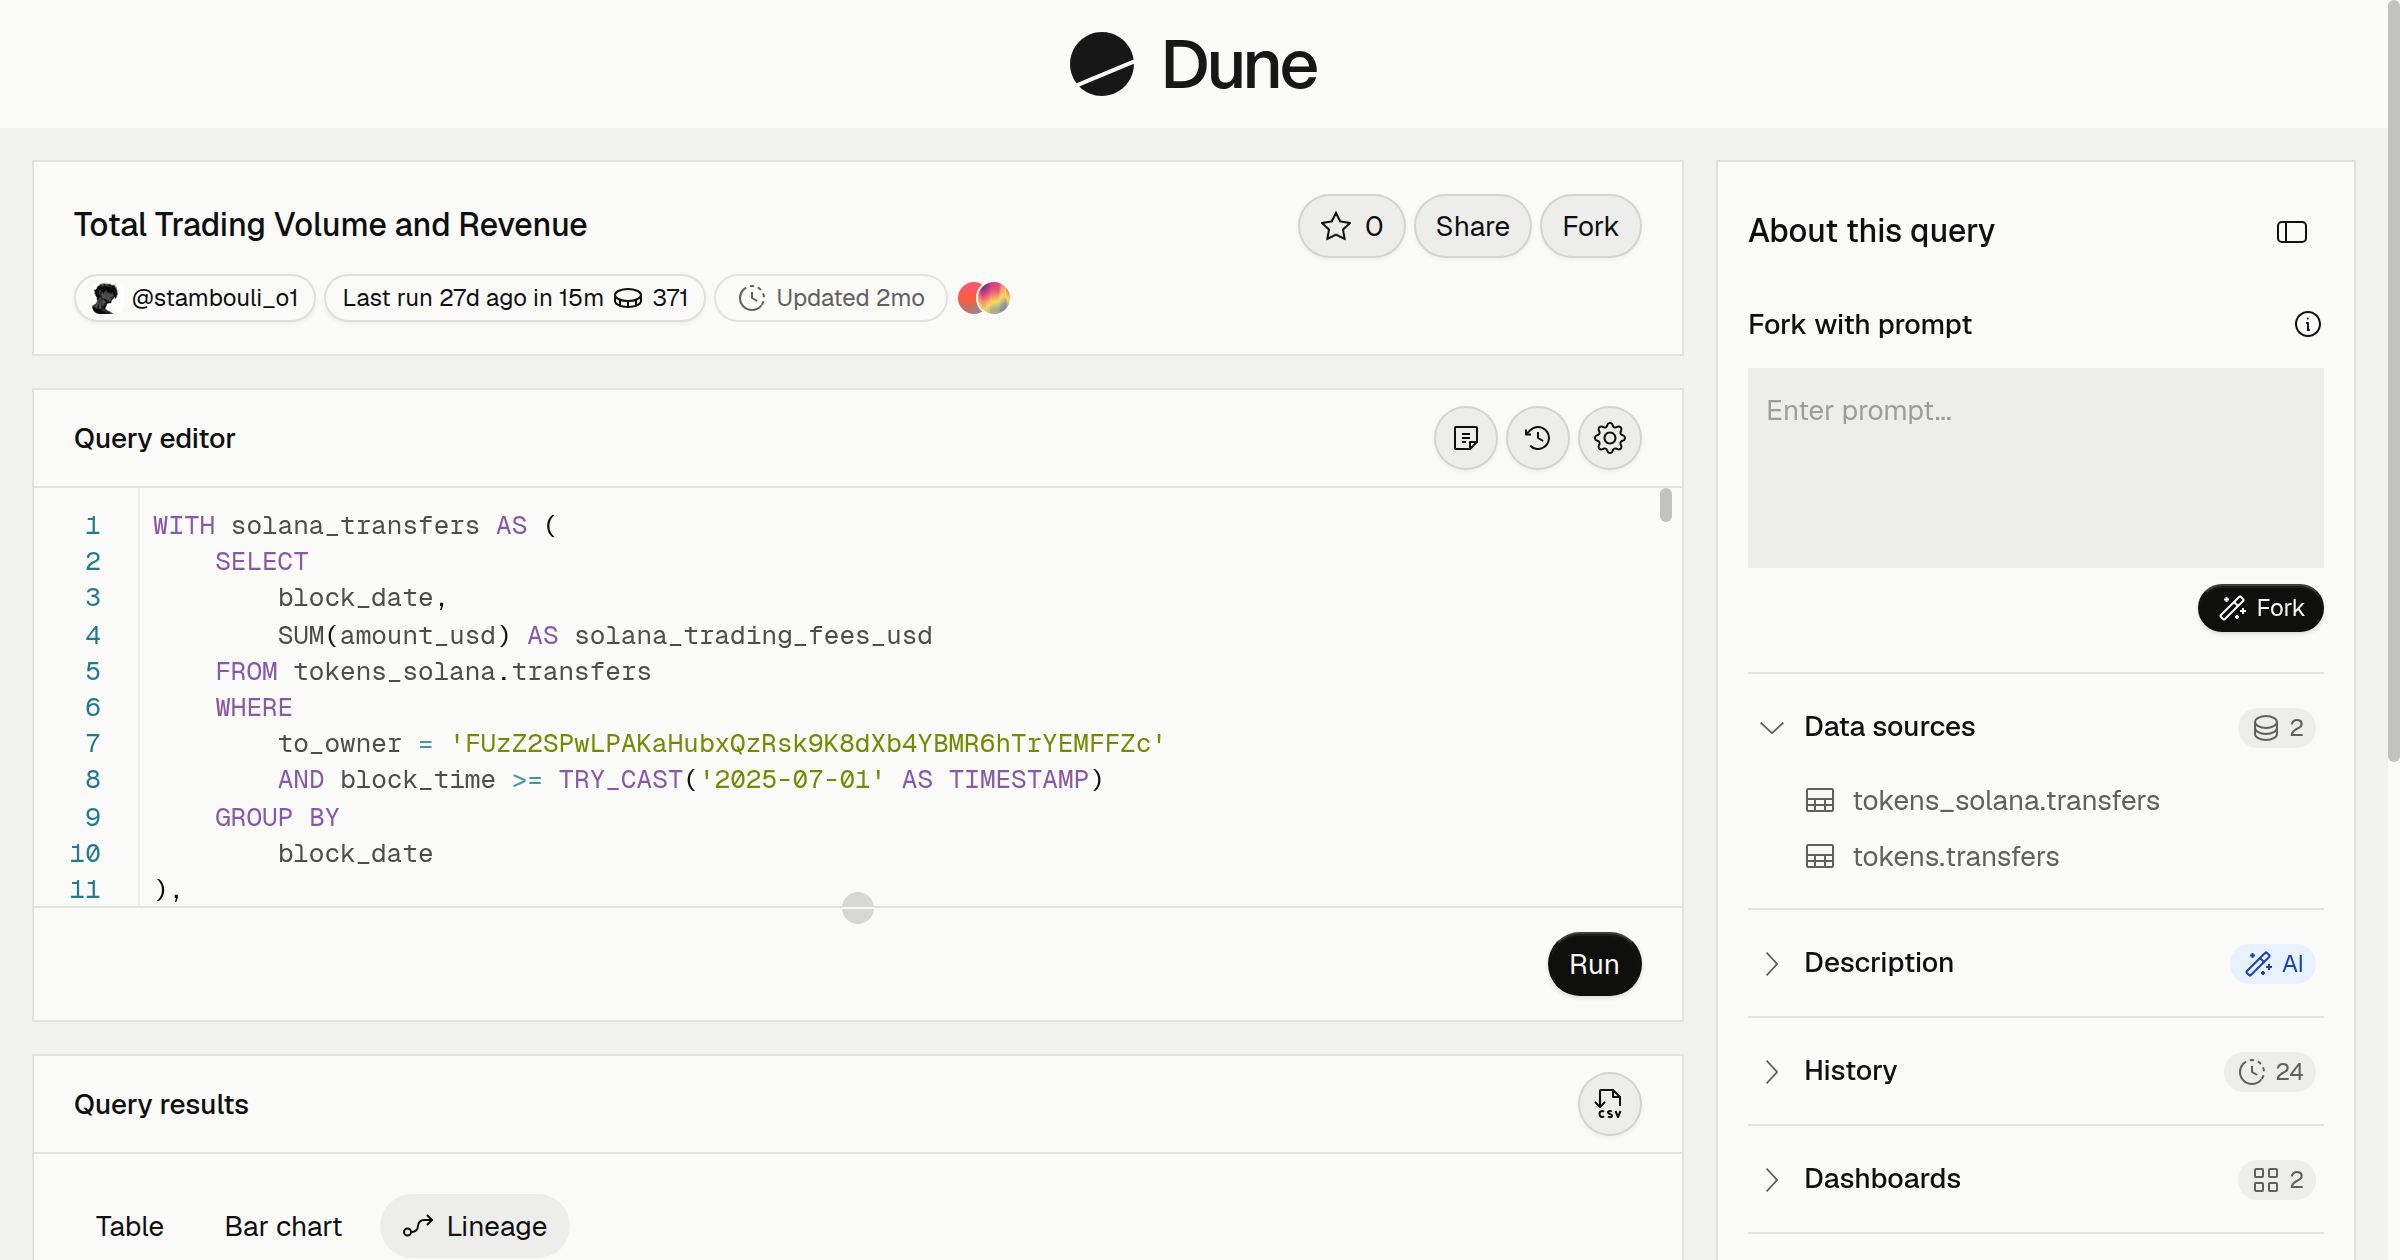Click the tokens_solana.transfers table icon
The image size is (2400, 1260).
[1819, 801]
